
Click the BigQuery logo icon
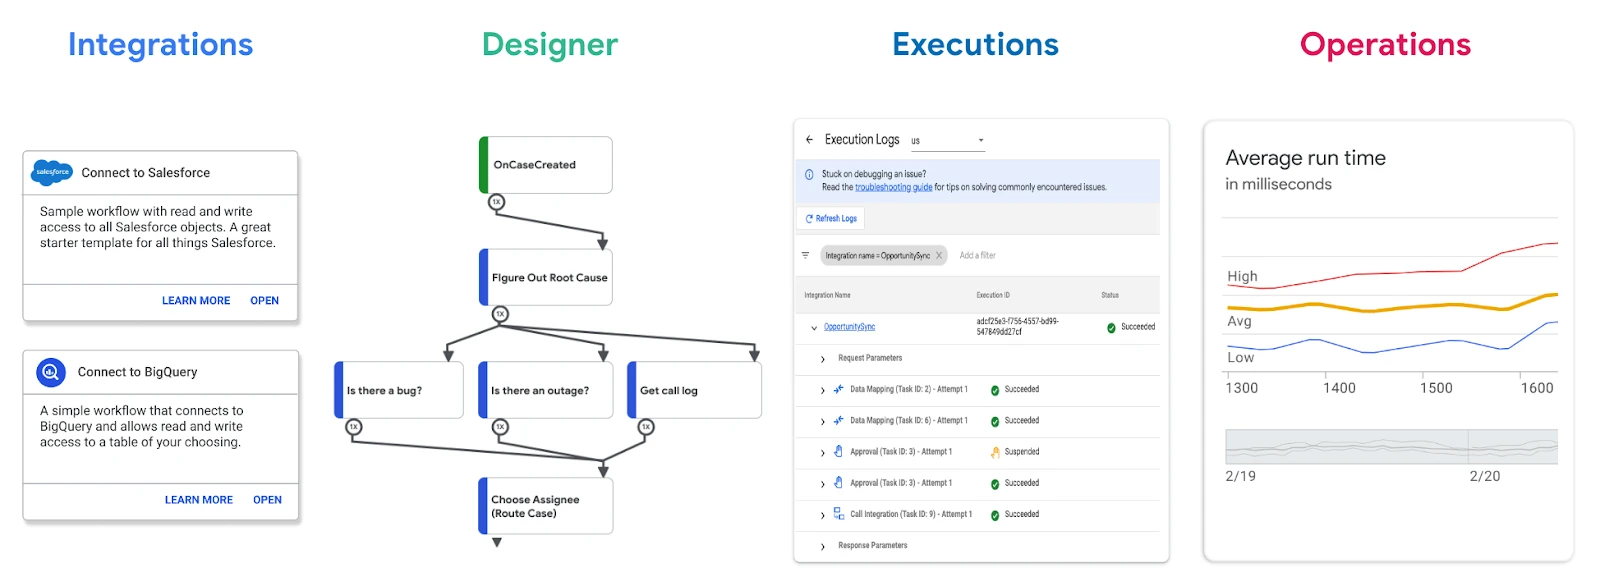(50, 372)
